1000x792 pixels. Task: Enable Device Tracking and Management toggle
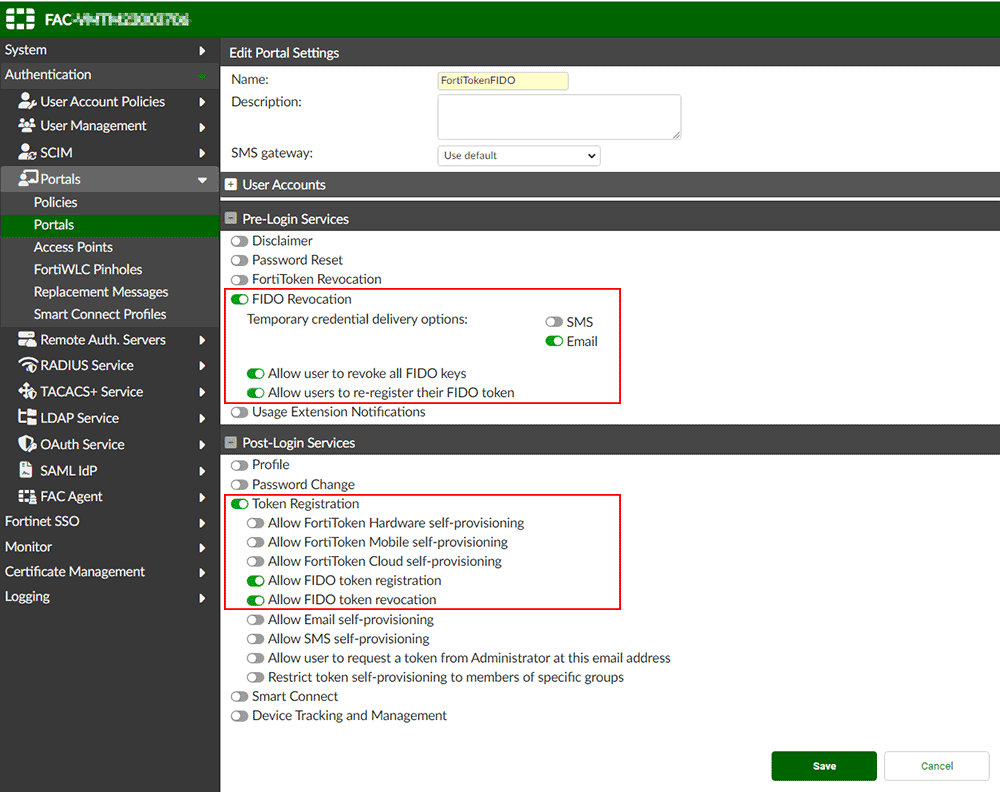pyautogui.click(x=239, y=715)
